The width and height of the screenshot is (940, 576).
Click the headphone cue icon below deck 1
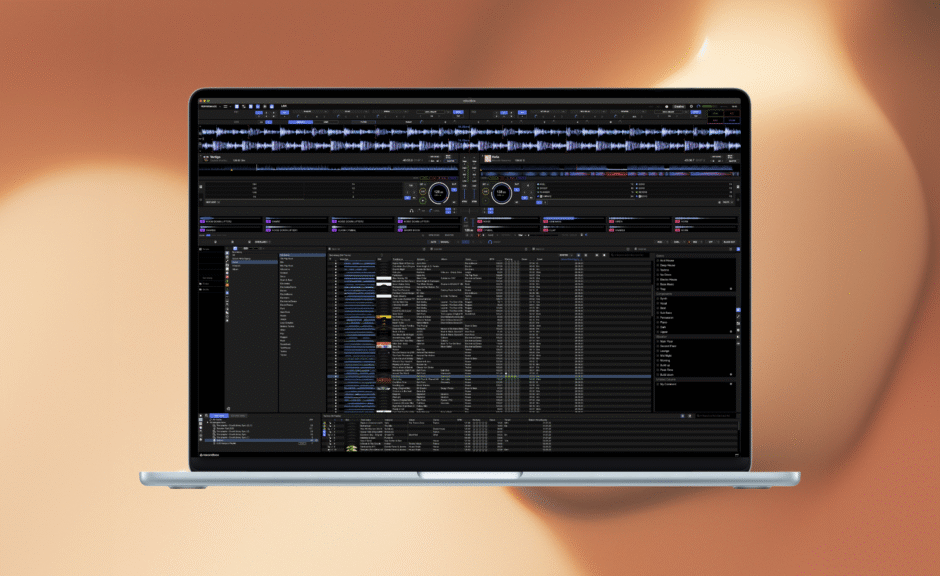[411, 210]
